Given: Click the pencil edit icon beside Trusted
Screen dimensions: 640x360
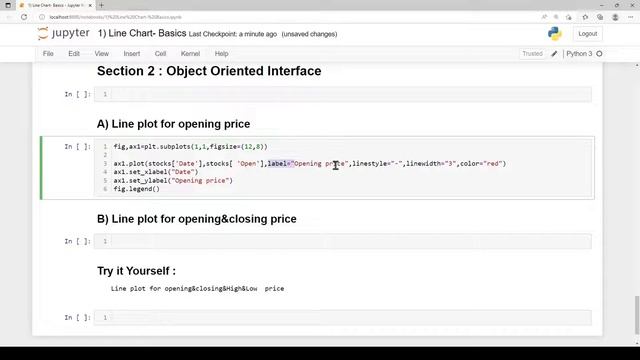Looking at the screenshot, I should [554, 54].
